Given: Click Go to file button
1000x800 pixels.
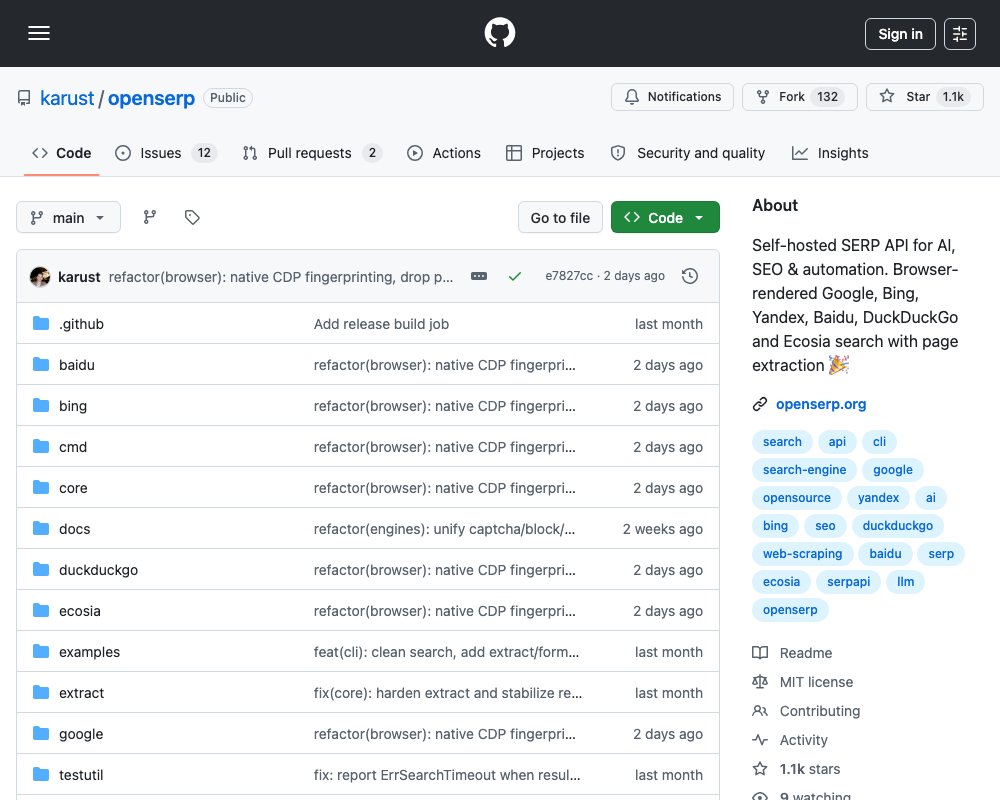Looking at the screenshot, I should click(560, 218).
